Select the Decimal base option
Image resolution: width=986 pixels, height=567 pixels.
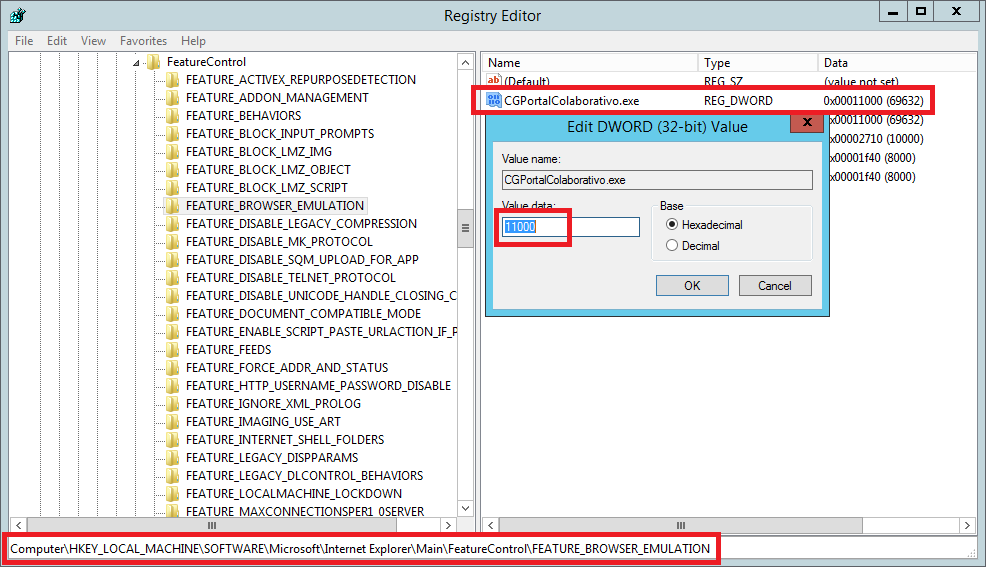click(x=672, y=246)
